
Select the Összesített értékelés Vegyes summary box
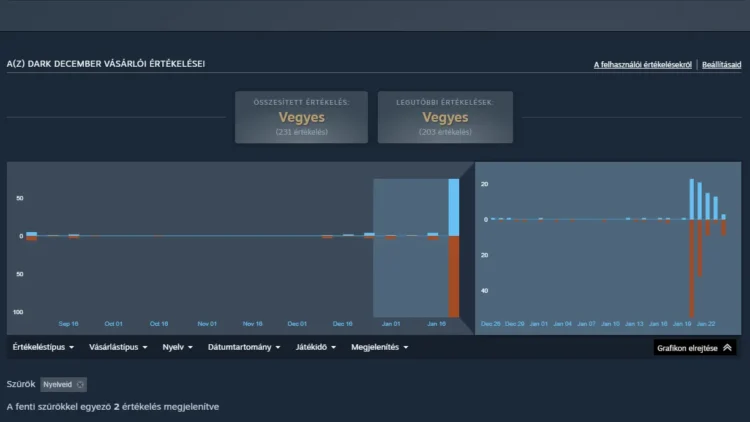coord(302,116)
